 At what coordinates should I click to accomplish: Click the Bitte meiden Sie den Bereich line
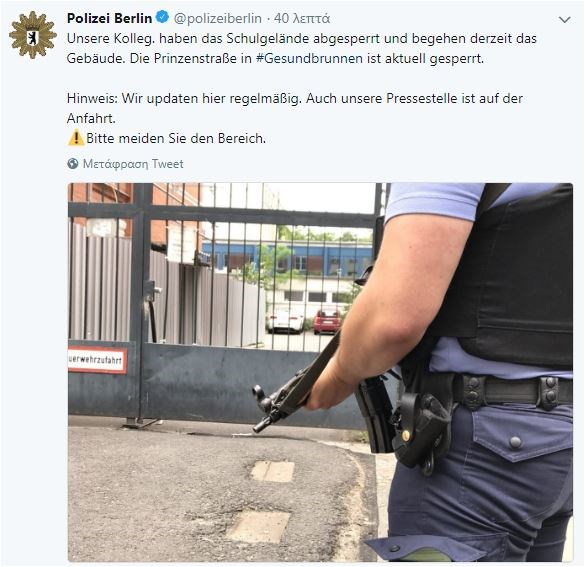[176, 138]
